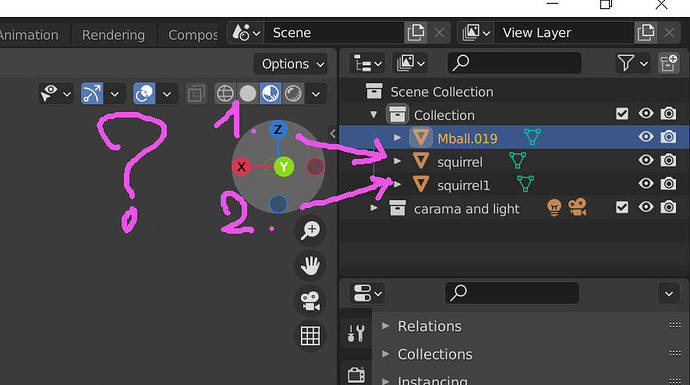690x385 pixels.
Task: Disable Mball.019 in renders
Action: (x=668, y=137)
